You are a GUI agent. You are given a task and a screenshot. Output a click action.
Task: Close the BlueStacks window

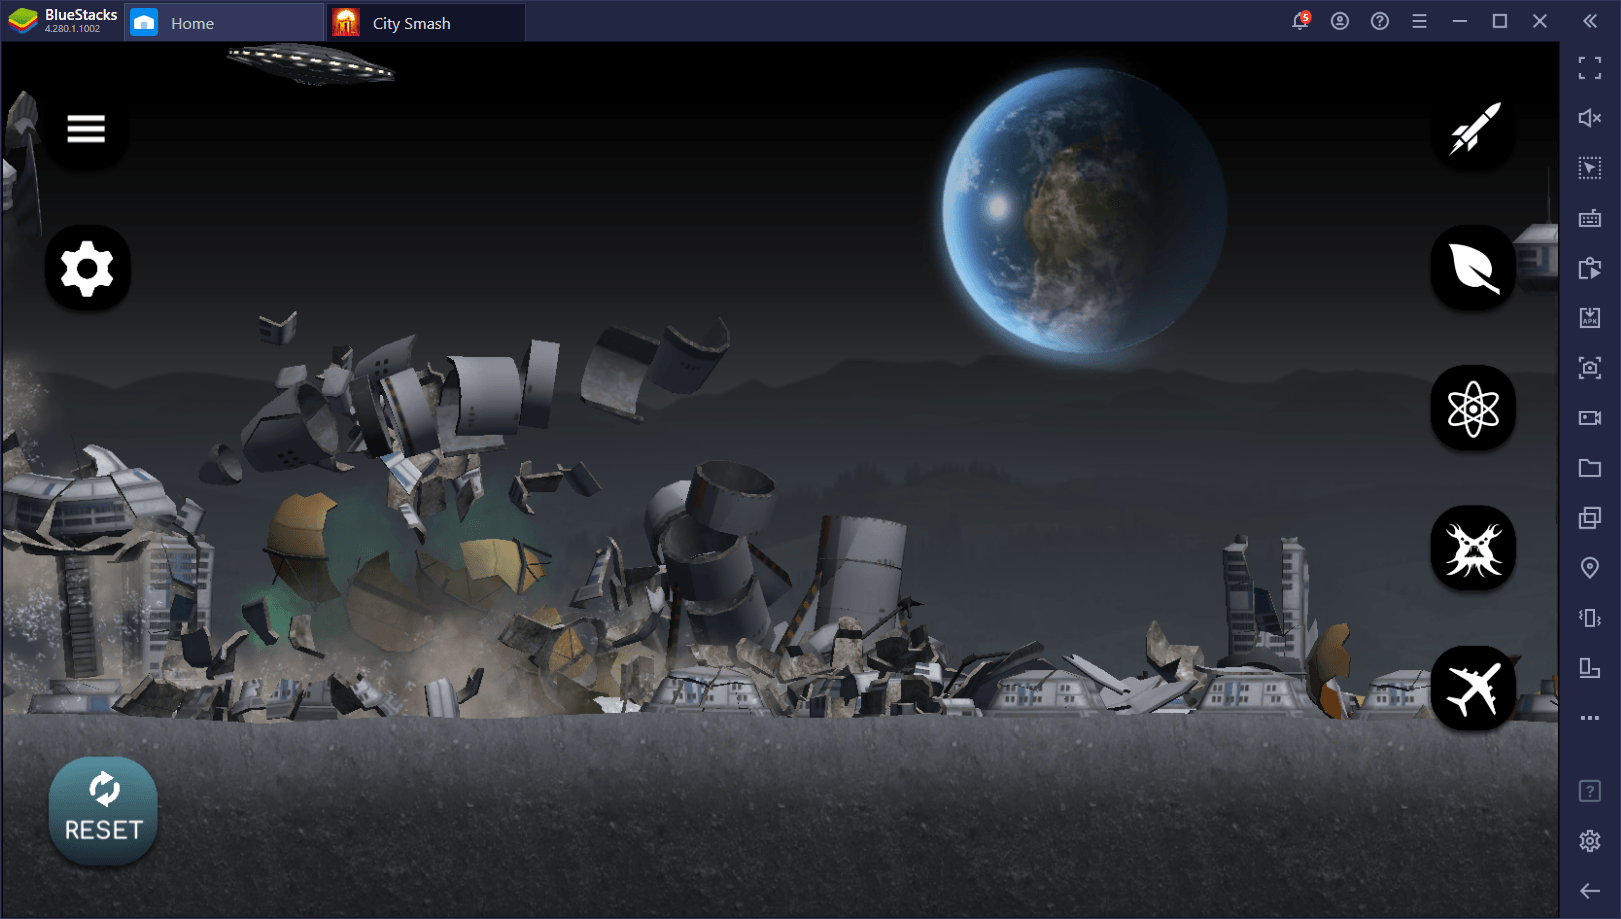click(1540, 21)
